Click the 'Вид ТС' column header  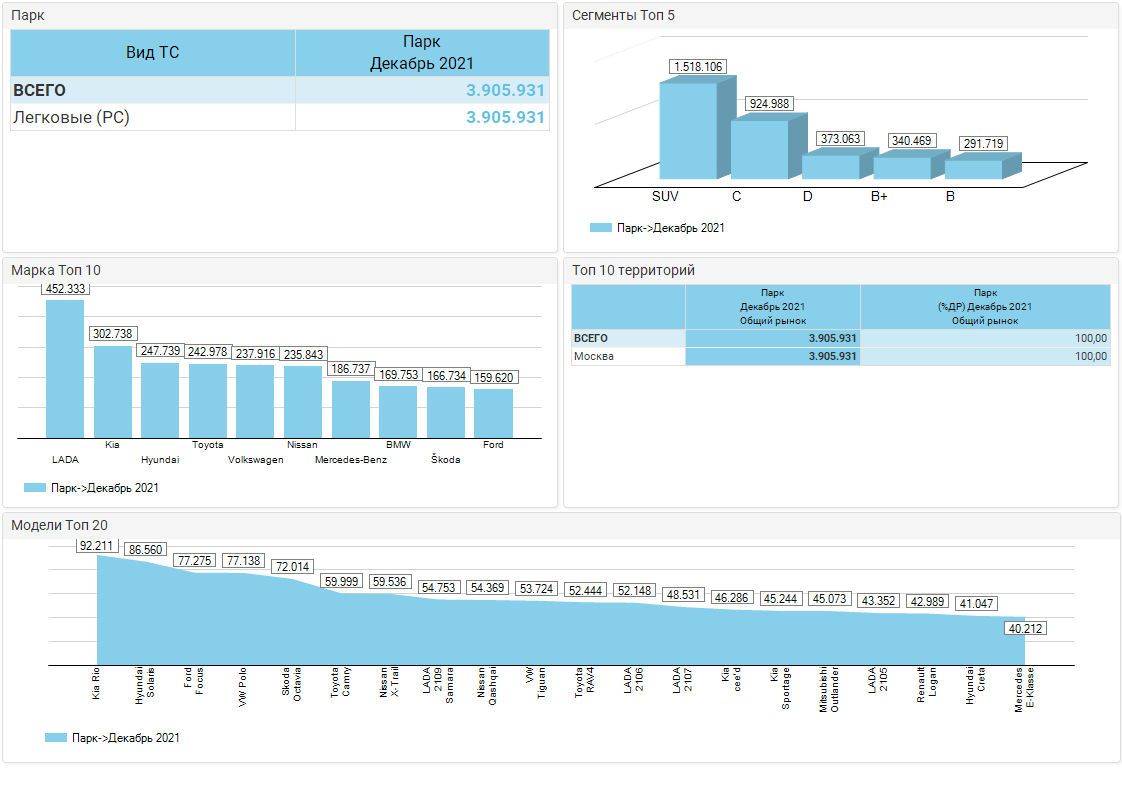click(x=153, y=52)
